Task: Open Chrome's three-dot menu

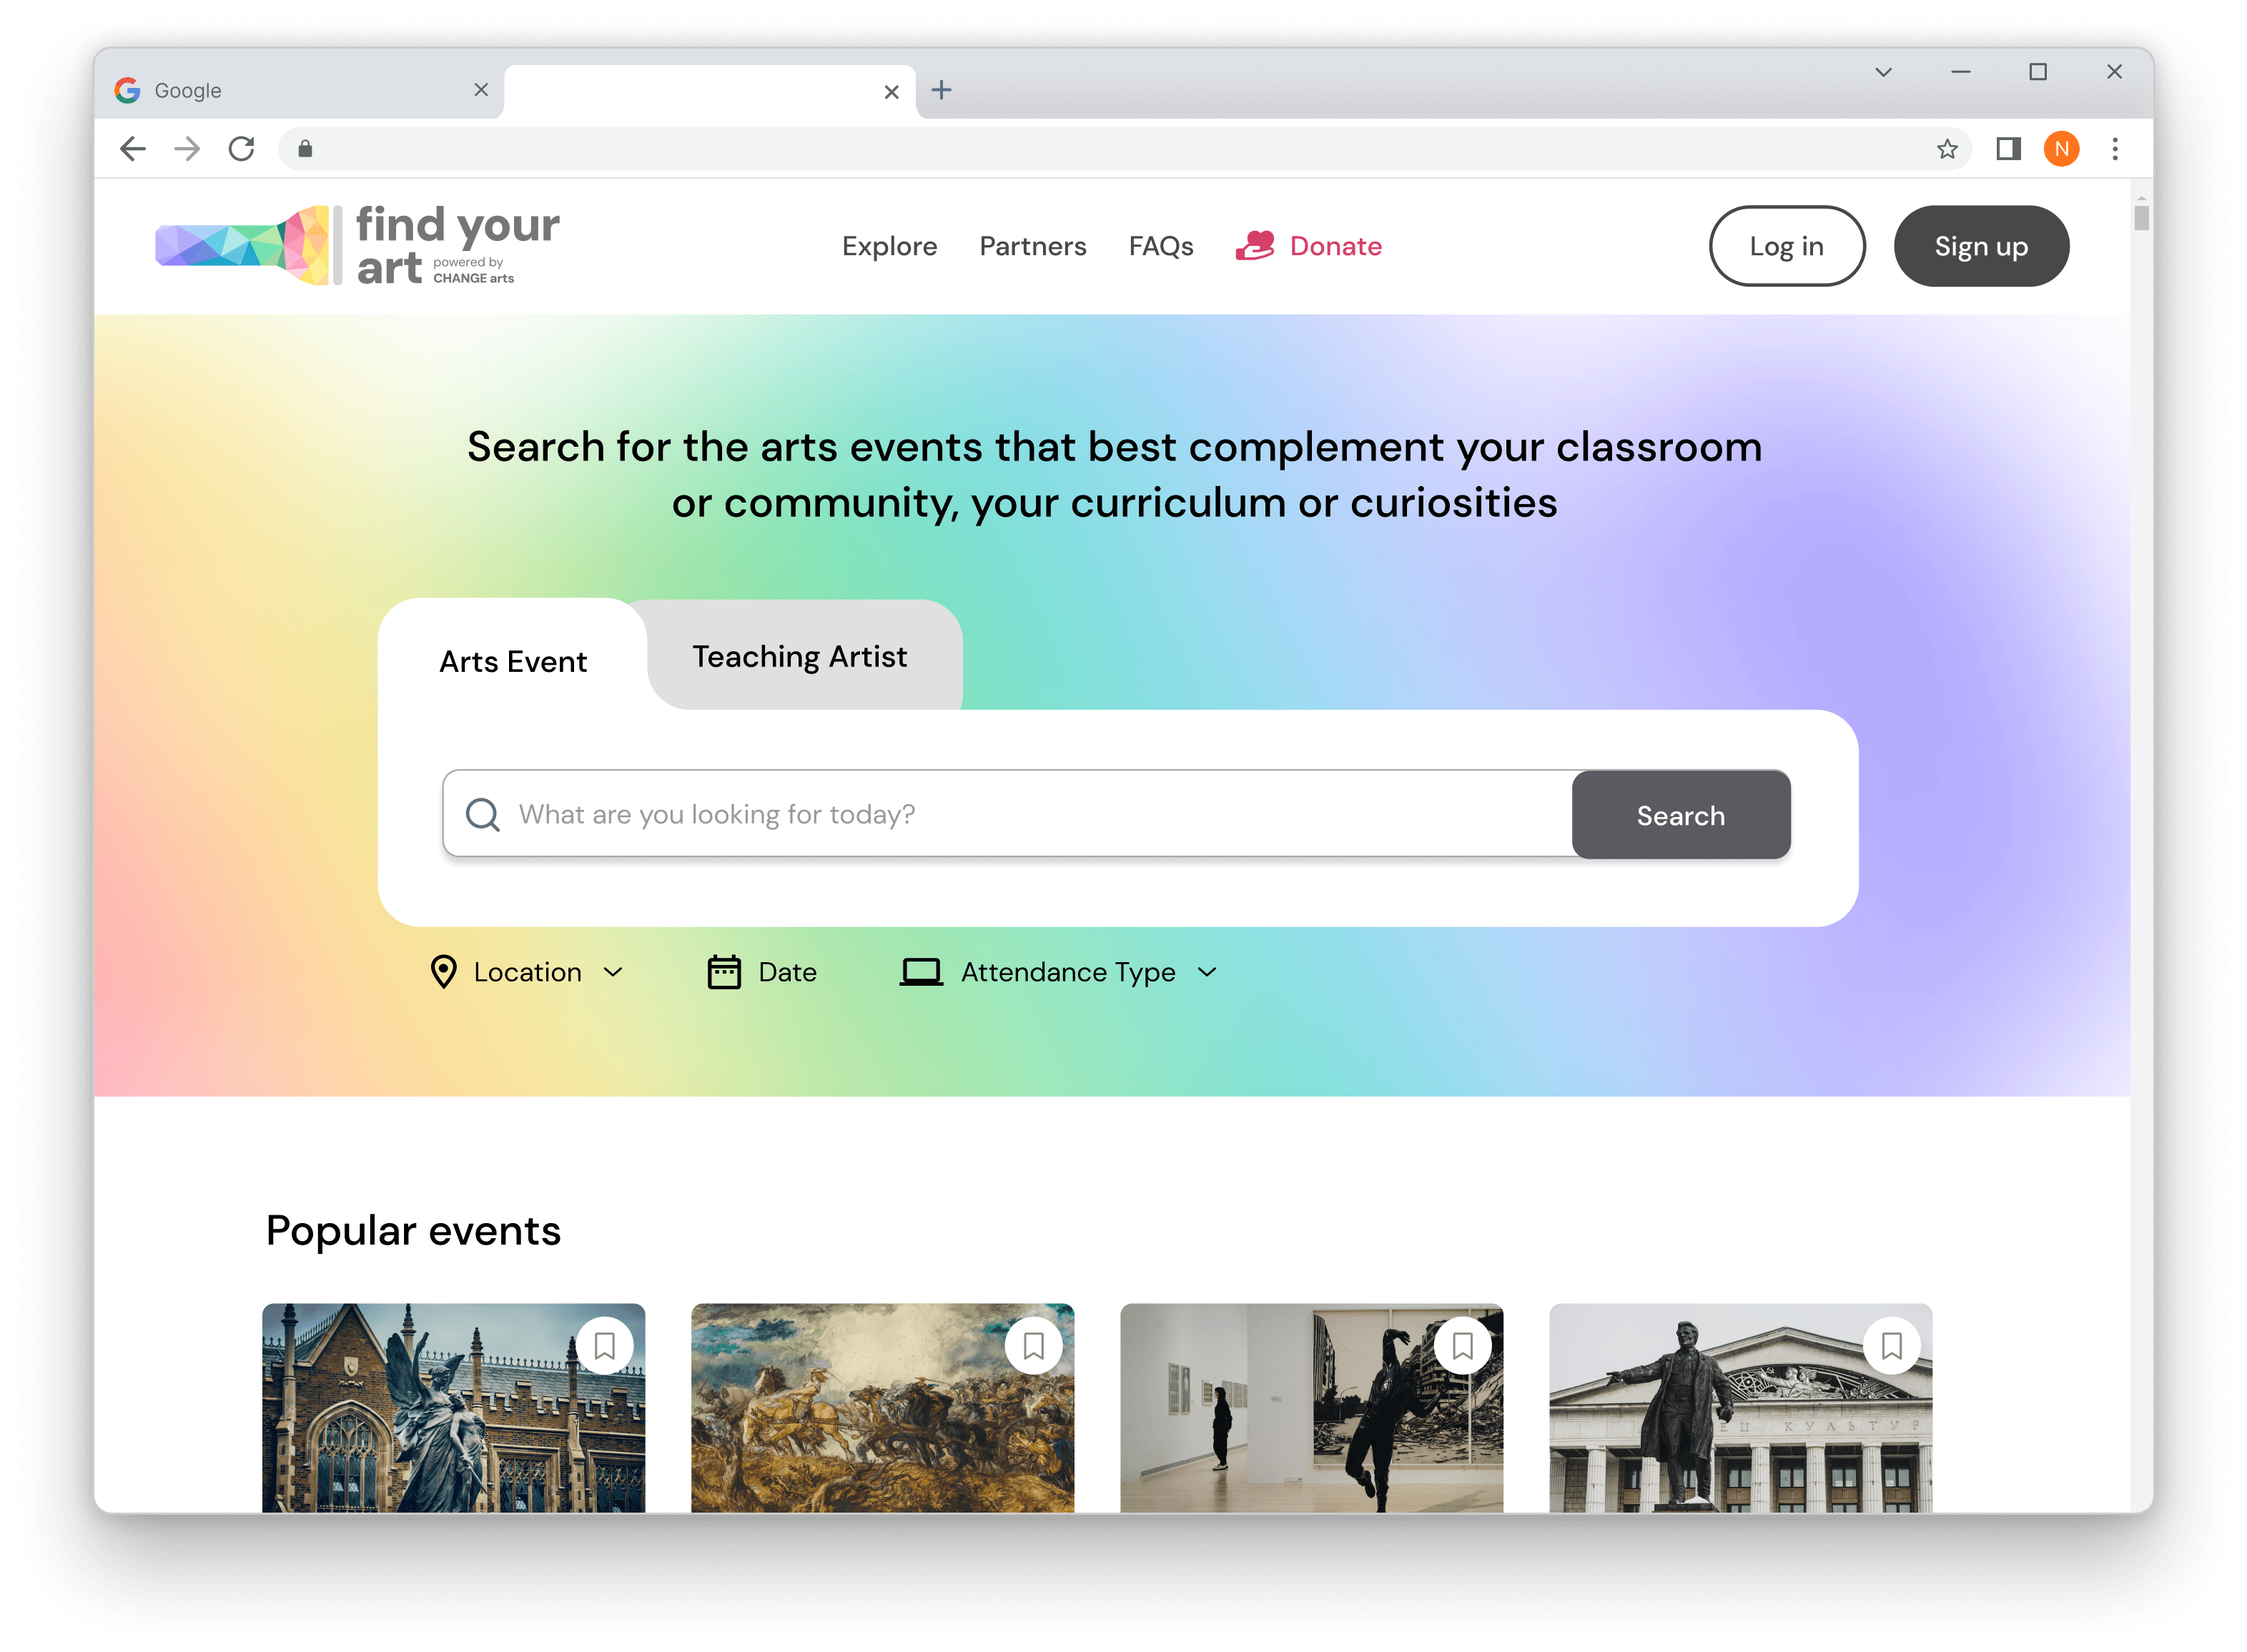Action: tap(2114, 149)
